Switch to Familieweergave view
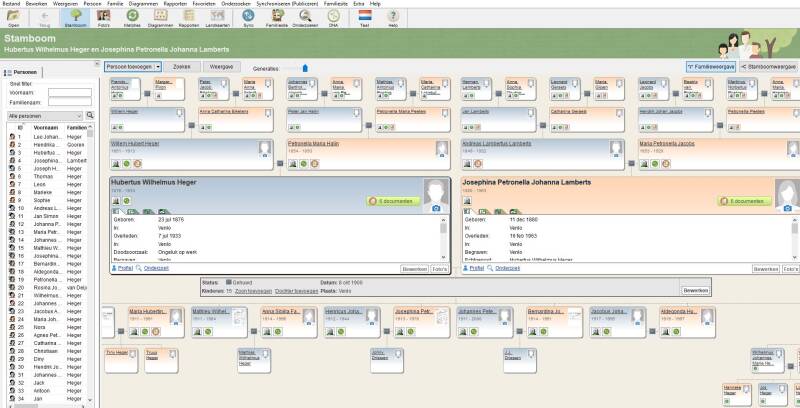 pos(711,67)
